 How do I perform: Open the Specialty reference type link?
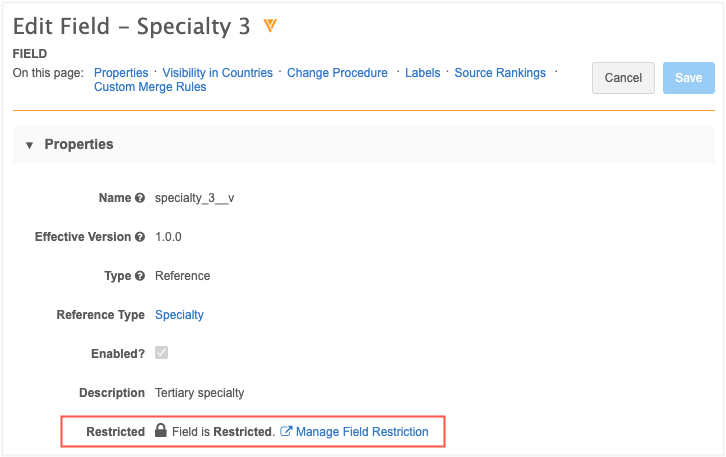[x=179, y=315]
